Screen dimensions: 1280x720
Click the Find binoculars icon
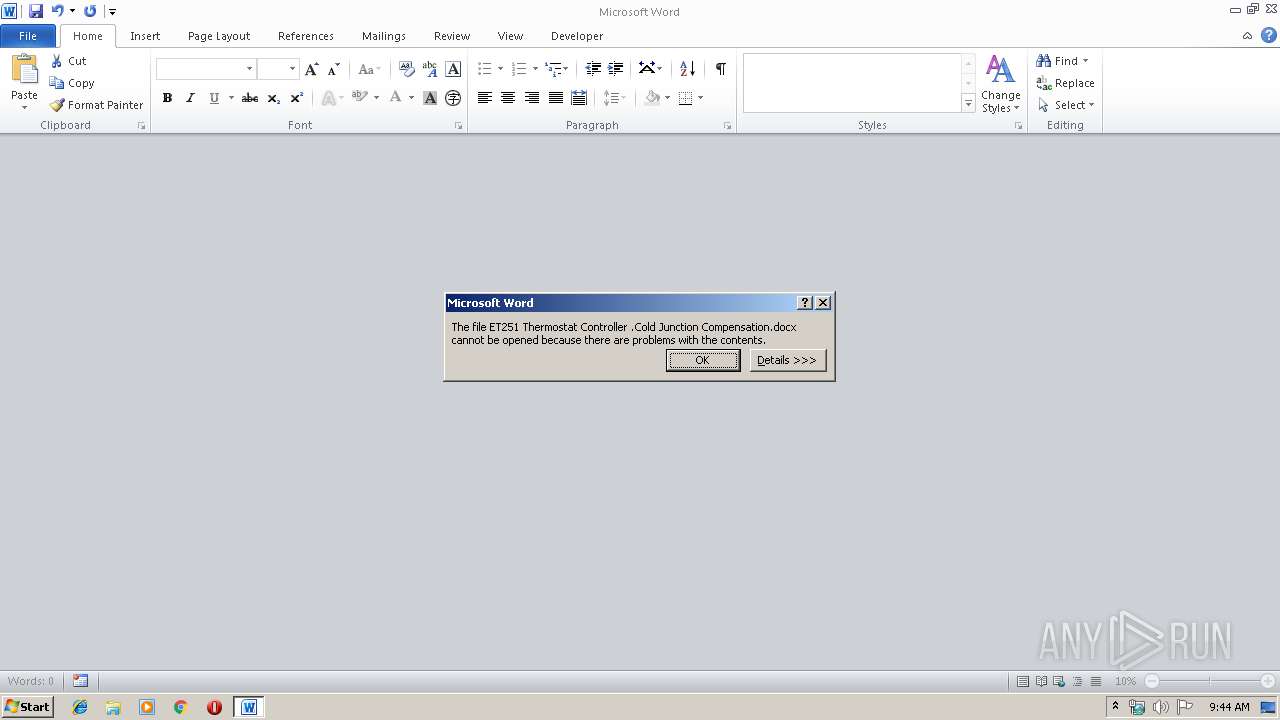(1044, 61)
